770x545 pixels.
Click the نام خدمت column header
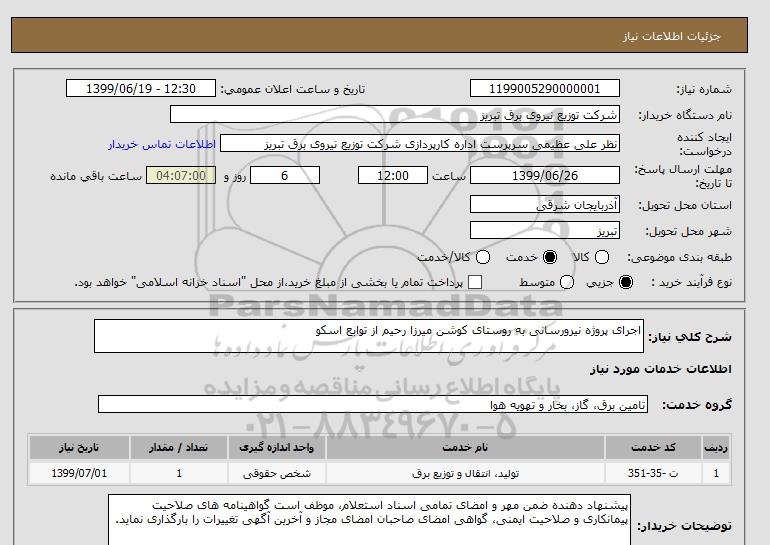click(465, 448)
